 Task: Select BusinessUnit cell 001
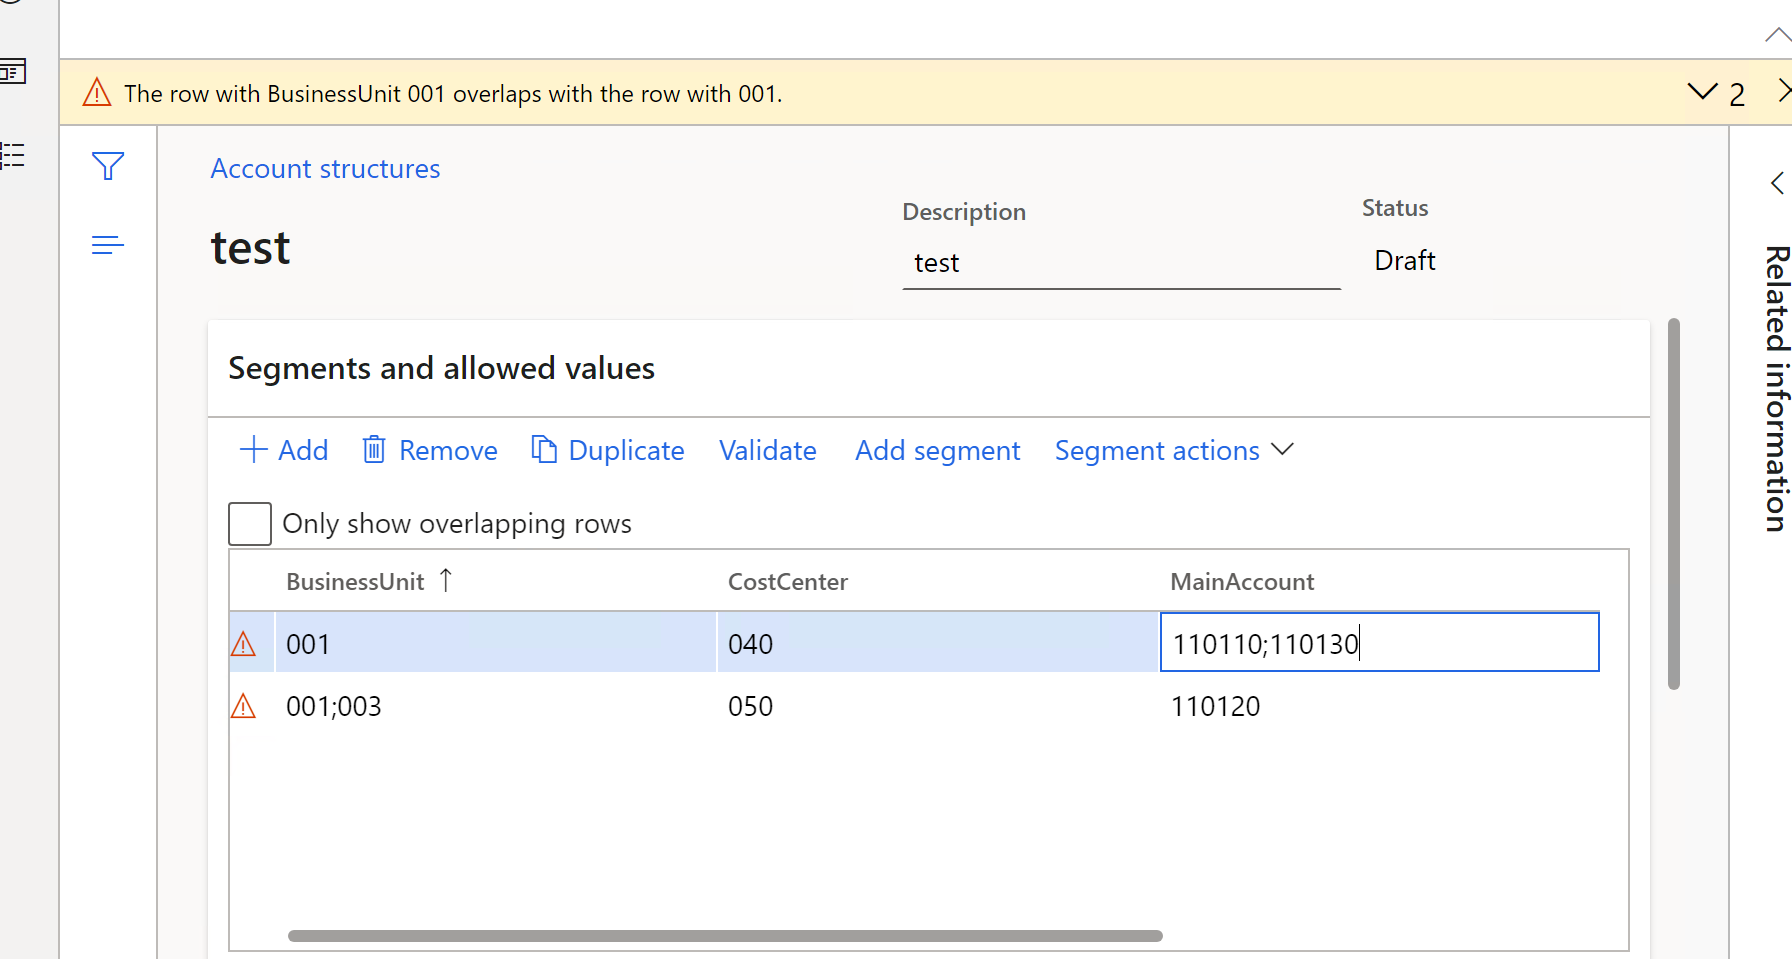(x=496, y=642)
